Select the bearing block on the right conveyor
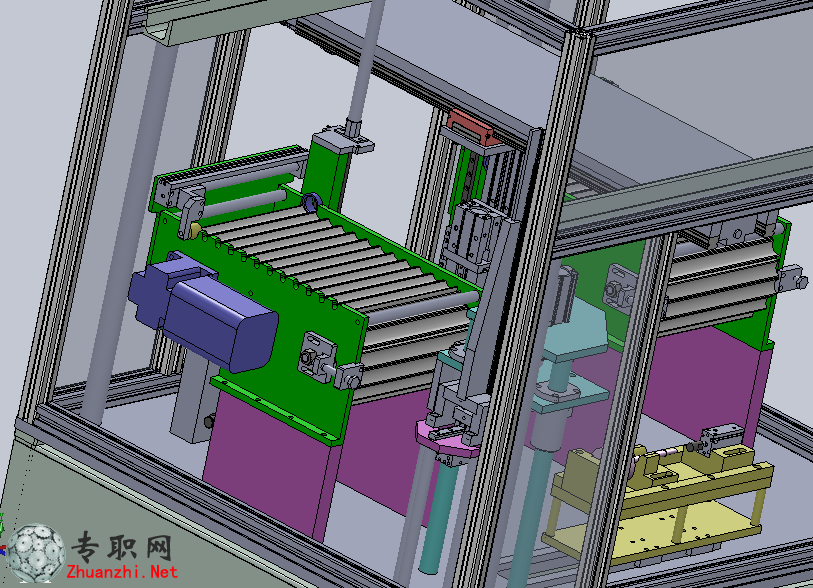The height and width of the screenshot is (588, 813). (x=621, y=288)
